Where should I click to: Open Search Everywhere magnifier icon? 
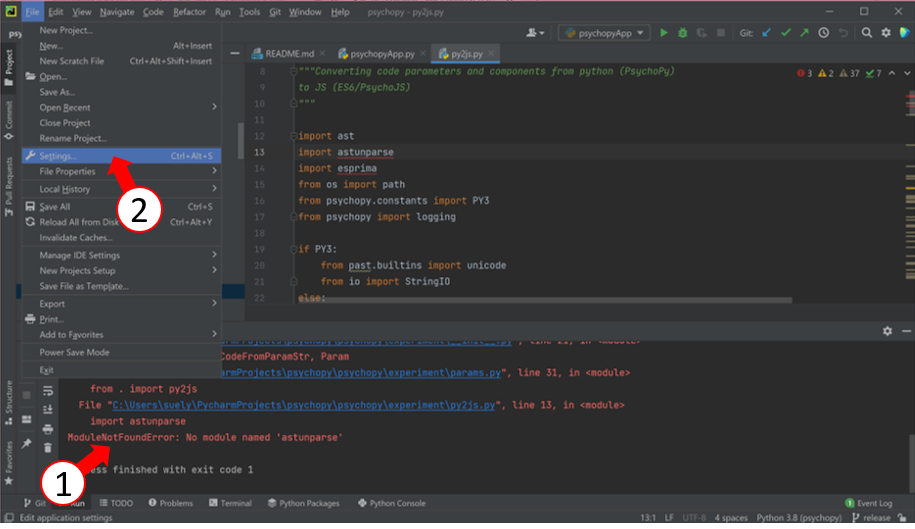point(867,33)
